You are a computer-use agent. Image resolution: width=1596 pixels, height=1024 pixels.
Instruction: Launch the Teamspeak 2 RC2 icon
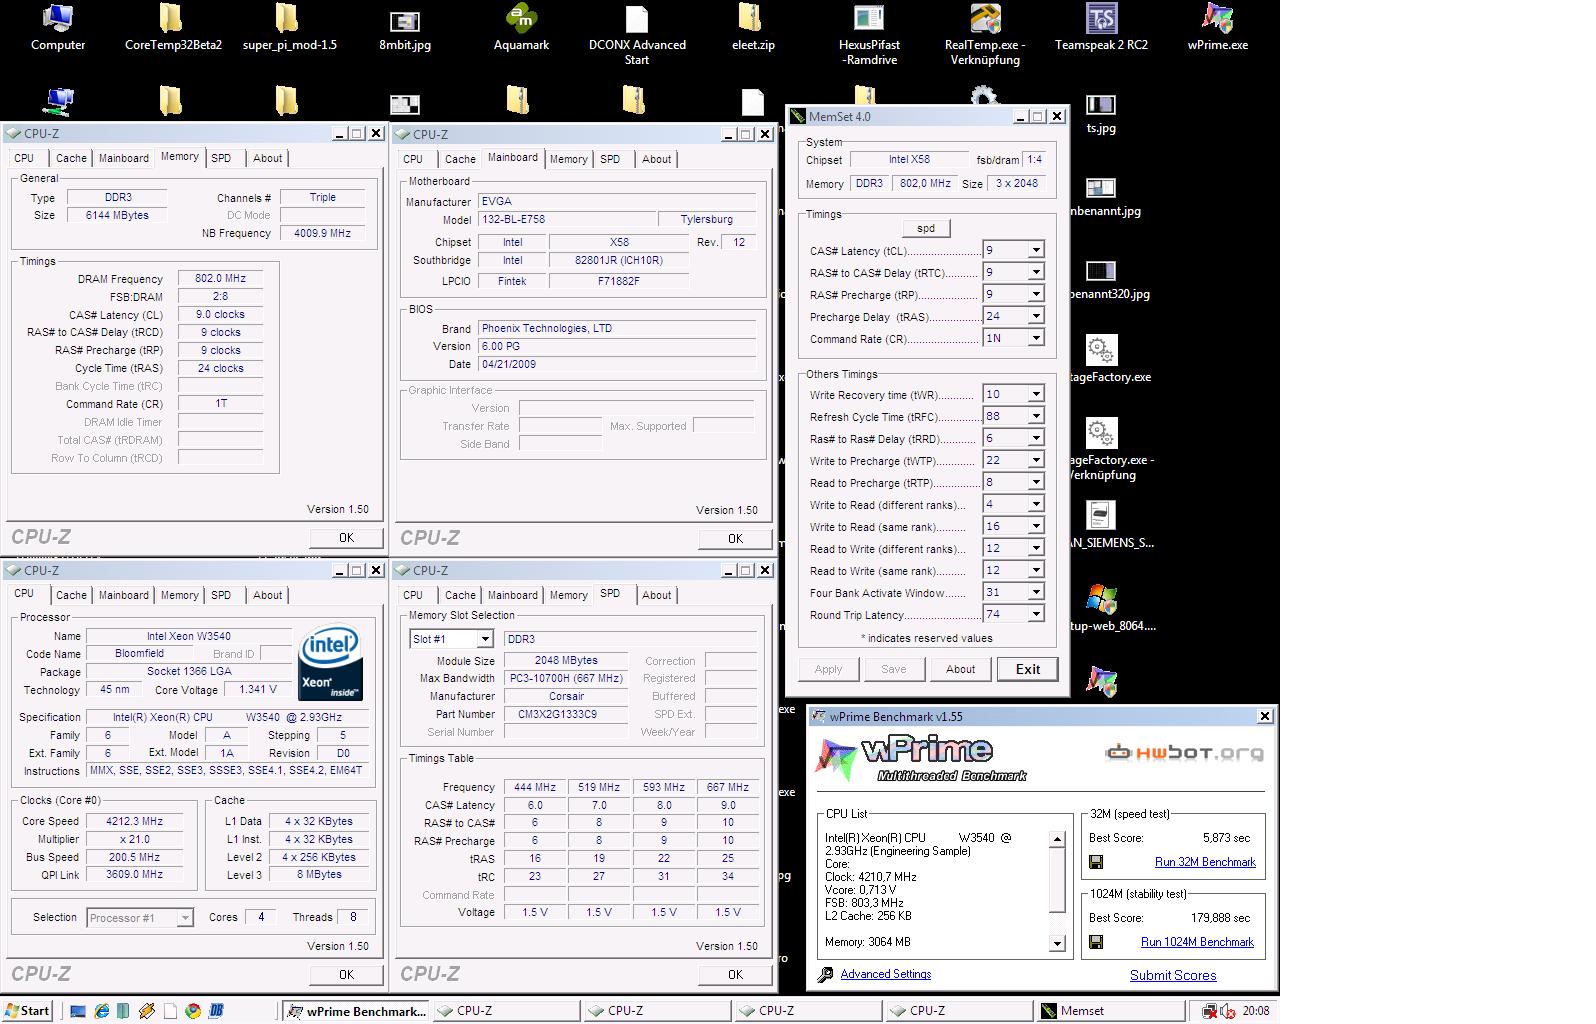[x=1101, y=27]
